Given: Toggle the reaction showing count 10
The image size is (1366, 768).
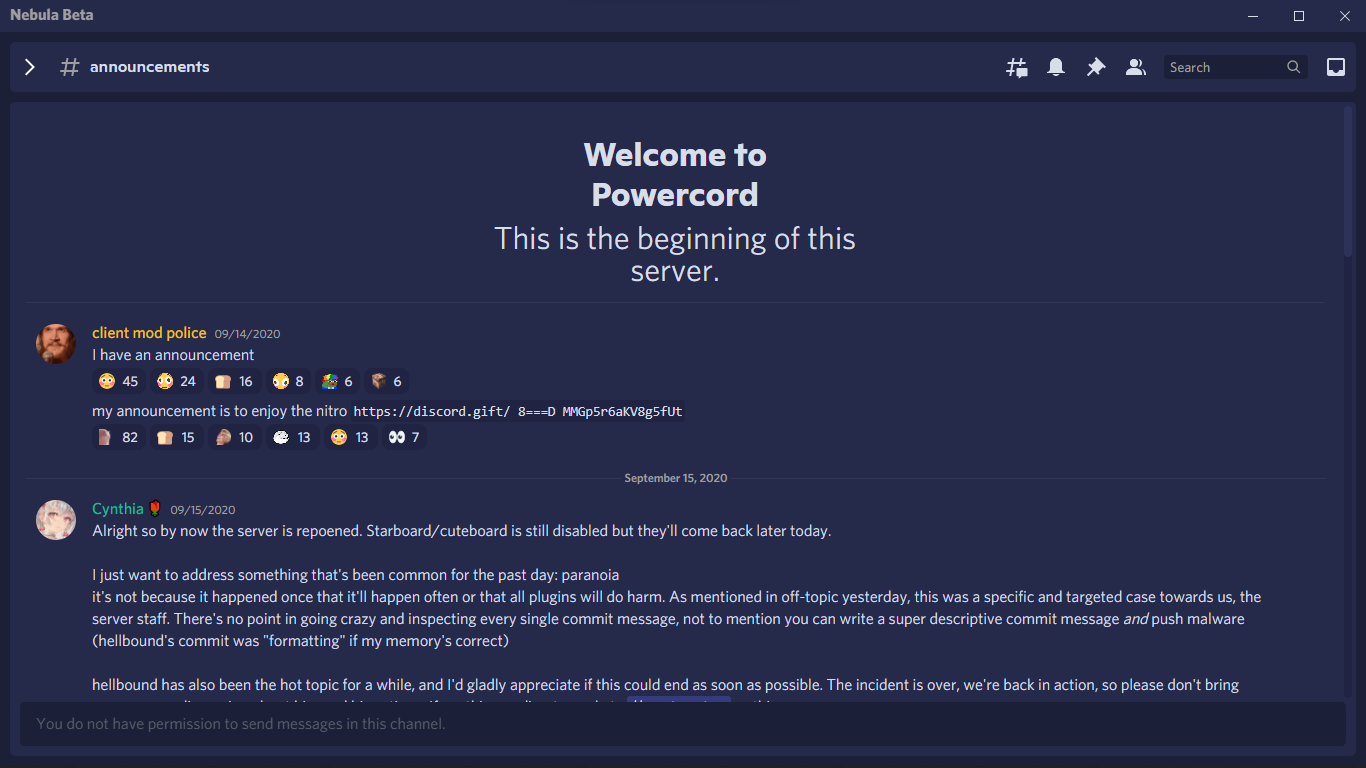Looking at the screenshot, I should tap(235, 437).
